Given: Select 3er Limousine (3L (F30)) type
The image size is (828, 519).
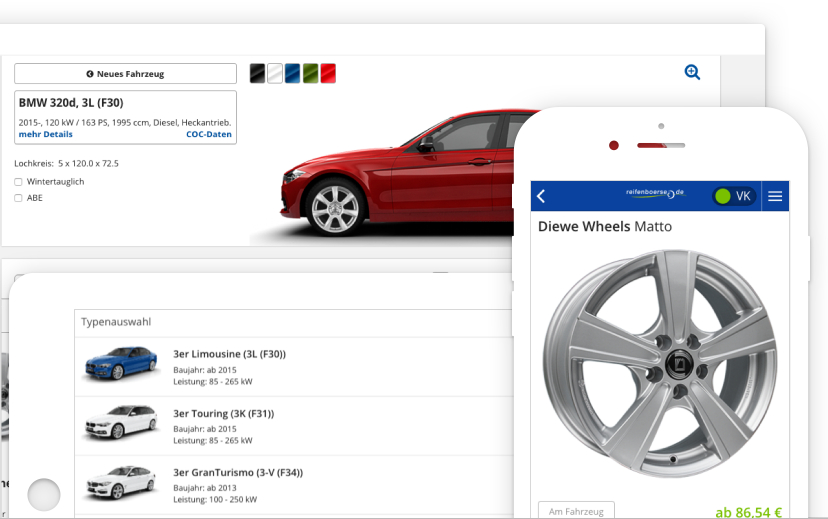Looking at the screenshot, I should point(229,354).
